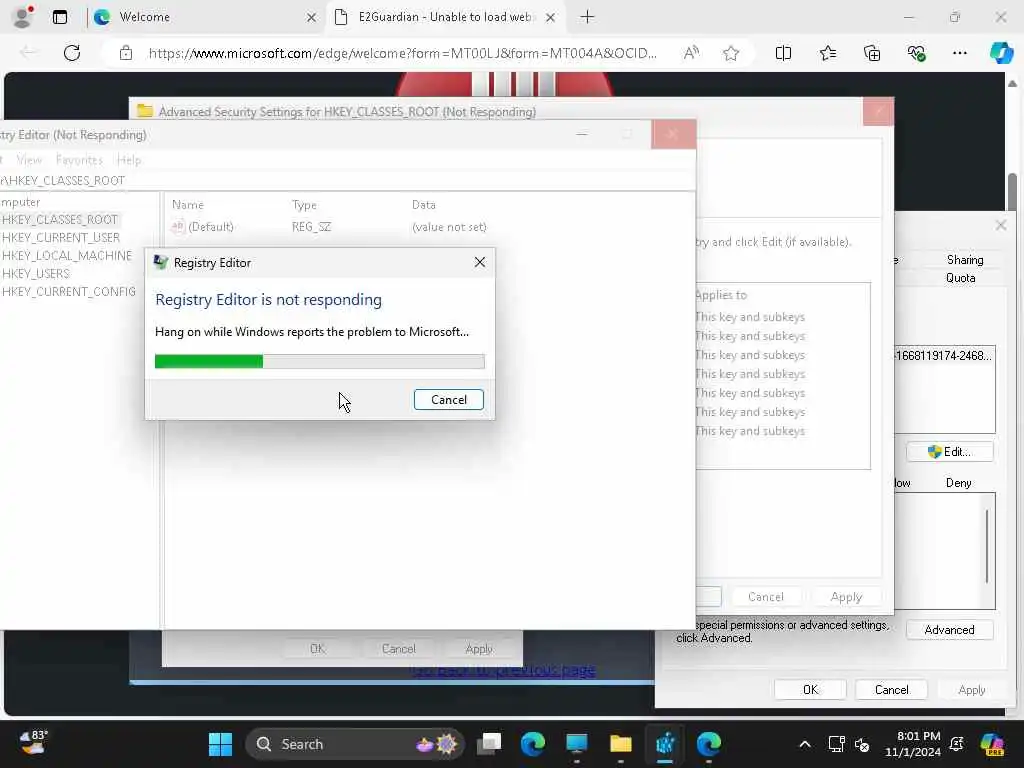Click the registry path address bar
1024x768 pixels.
coord(346,180)
